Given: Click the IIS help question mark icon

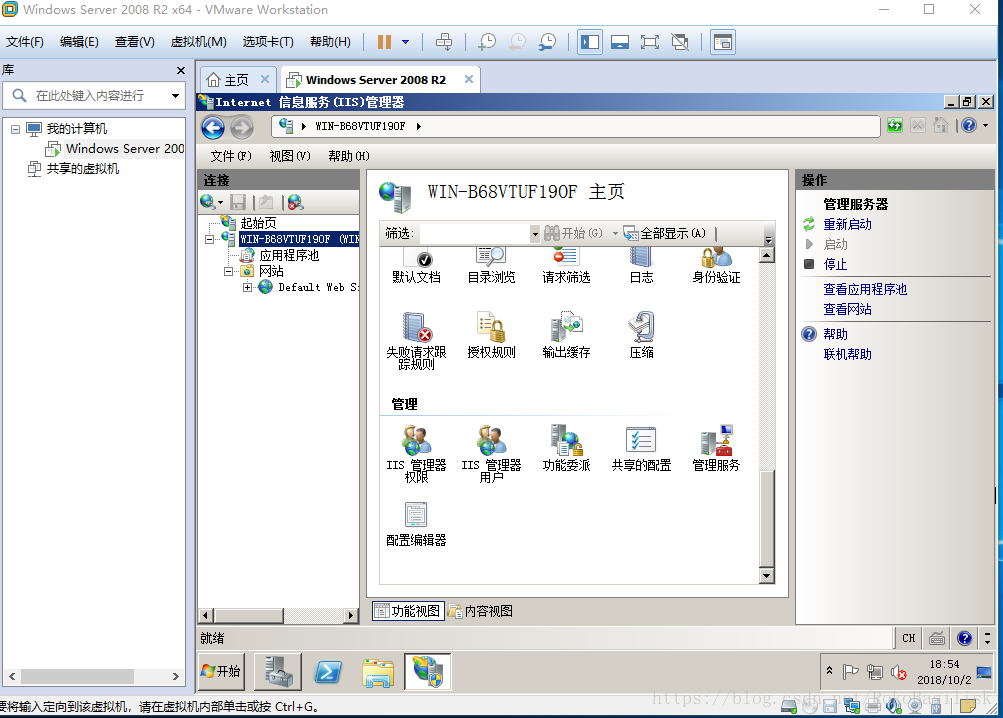Looking at the screenshot, I should tap(969, 125).
